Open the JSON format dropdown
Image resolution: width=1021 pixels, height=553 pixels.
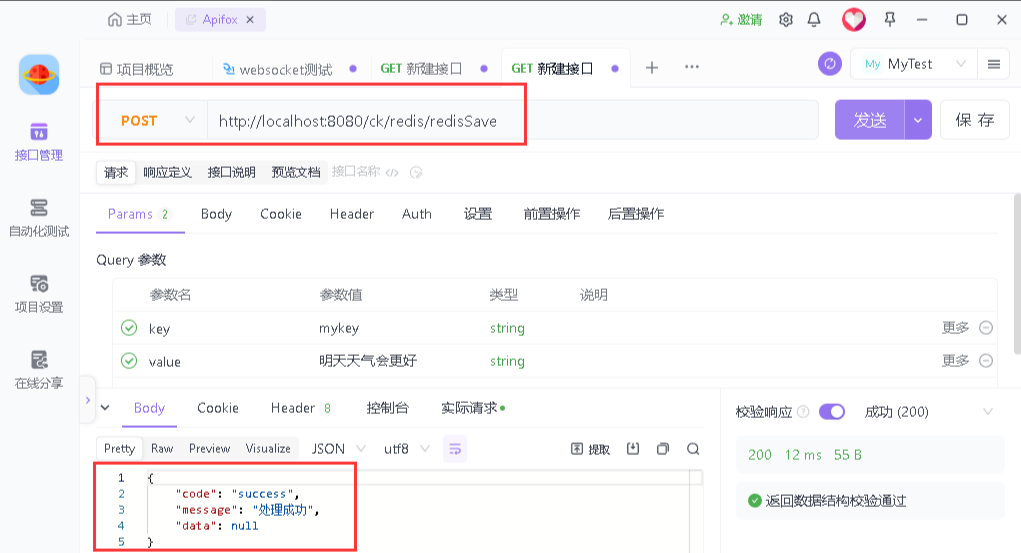(x=338, y=449)
